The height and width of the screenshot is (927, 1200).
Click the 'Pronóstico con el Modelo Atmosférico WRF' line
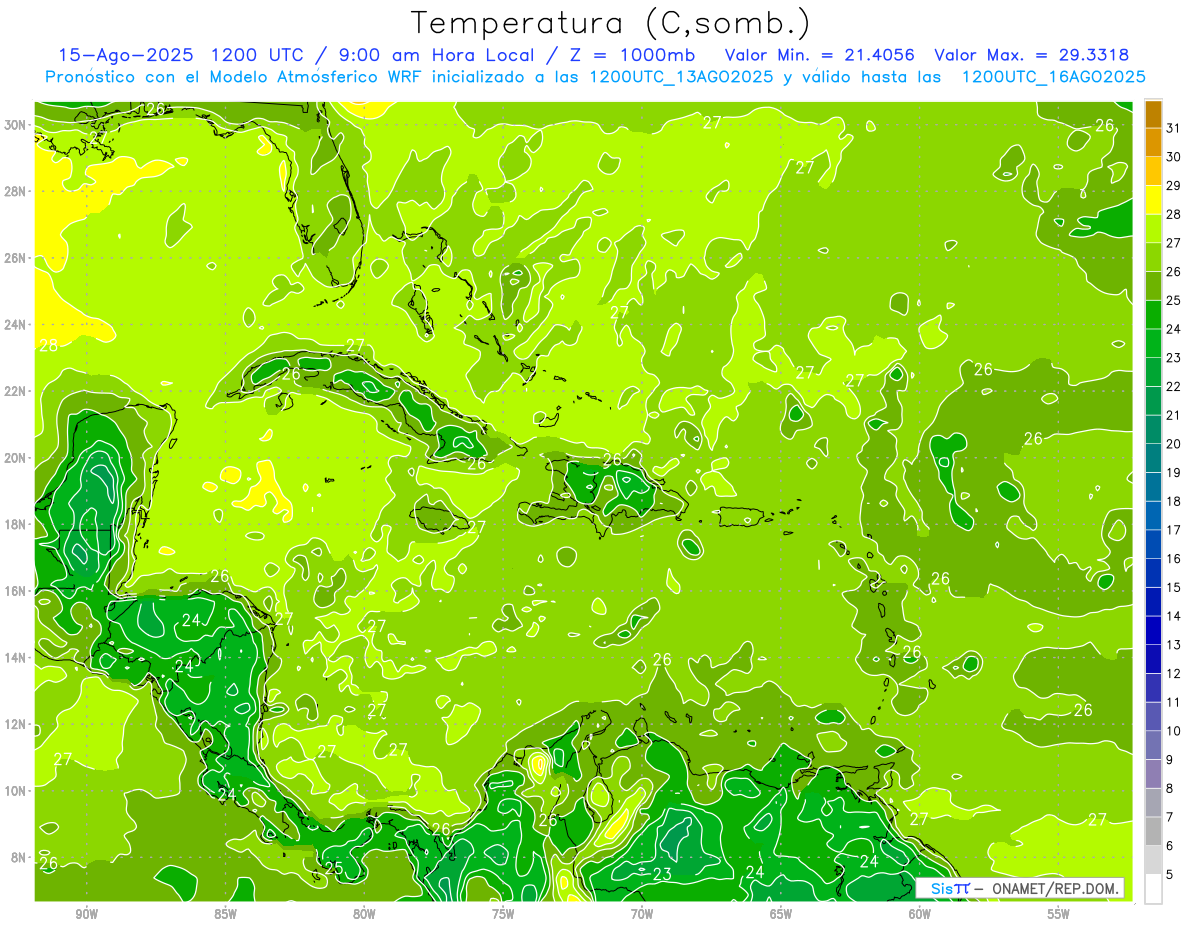[x=234, y=77]
